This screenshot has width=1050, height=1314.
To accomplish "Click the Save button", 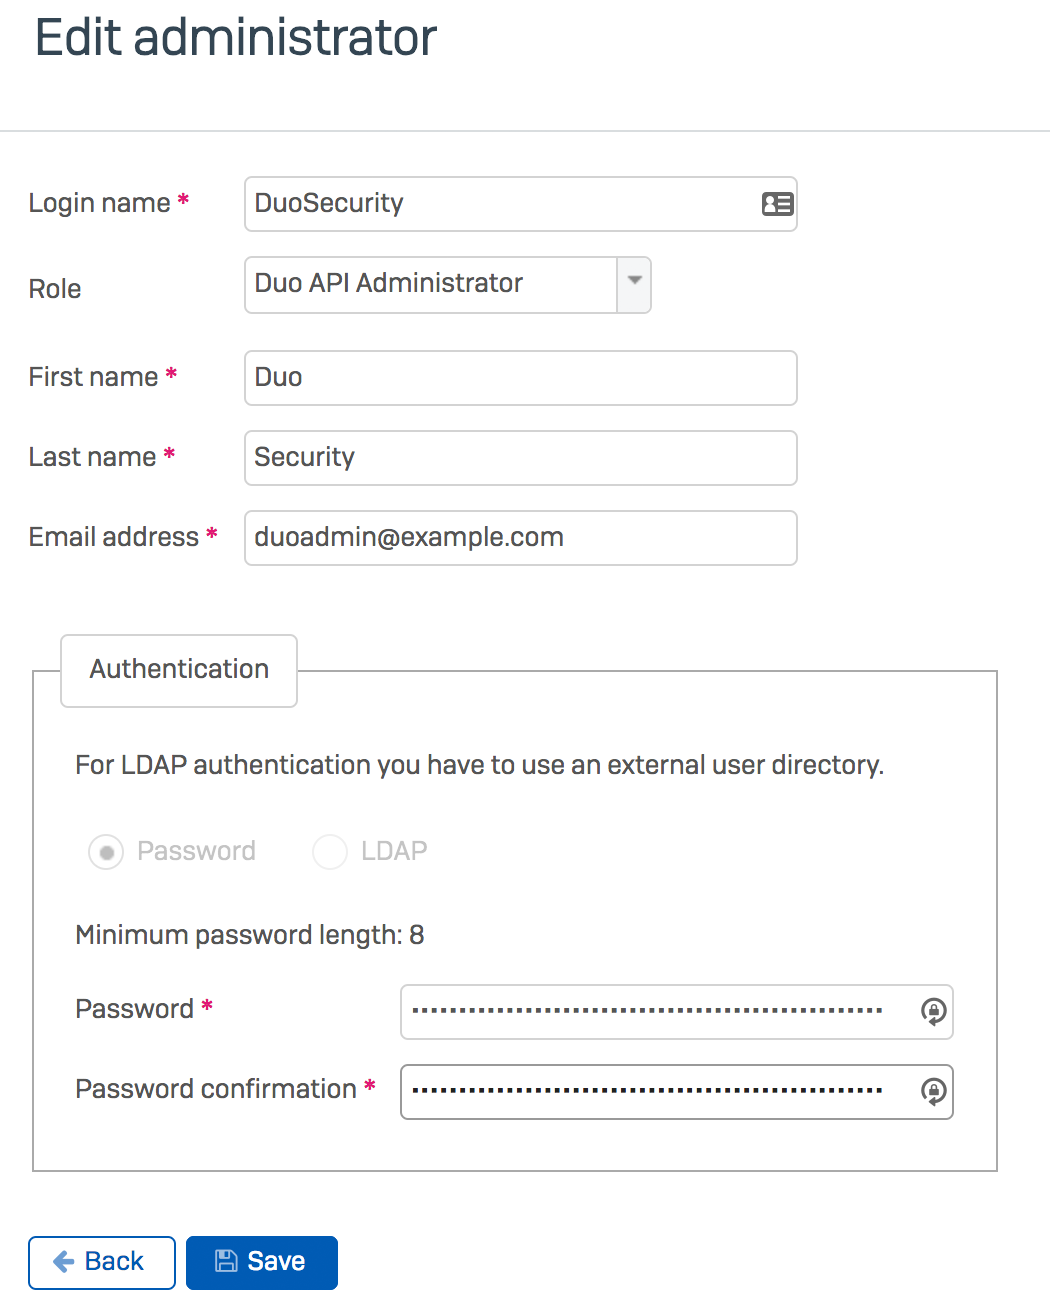I will [261, 1262].
